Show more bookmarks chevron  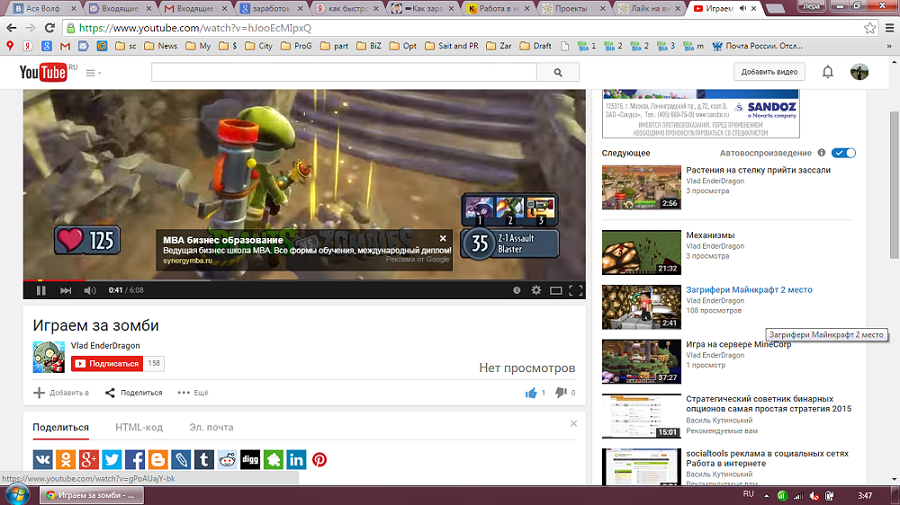(889, 46)
